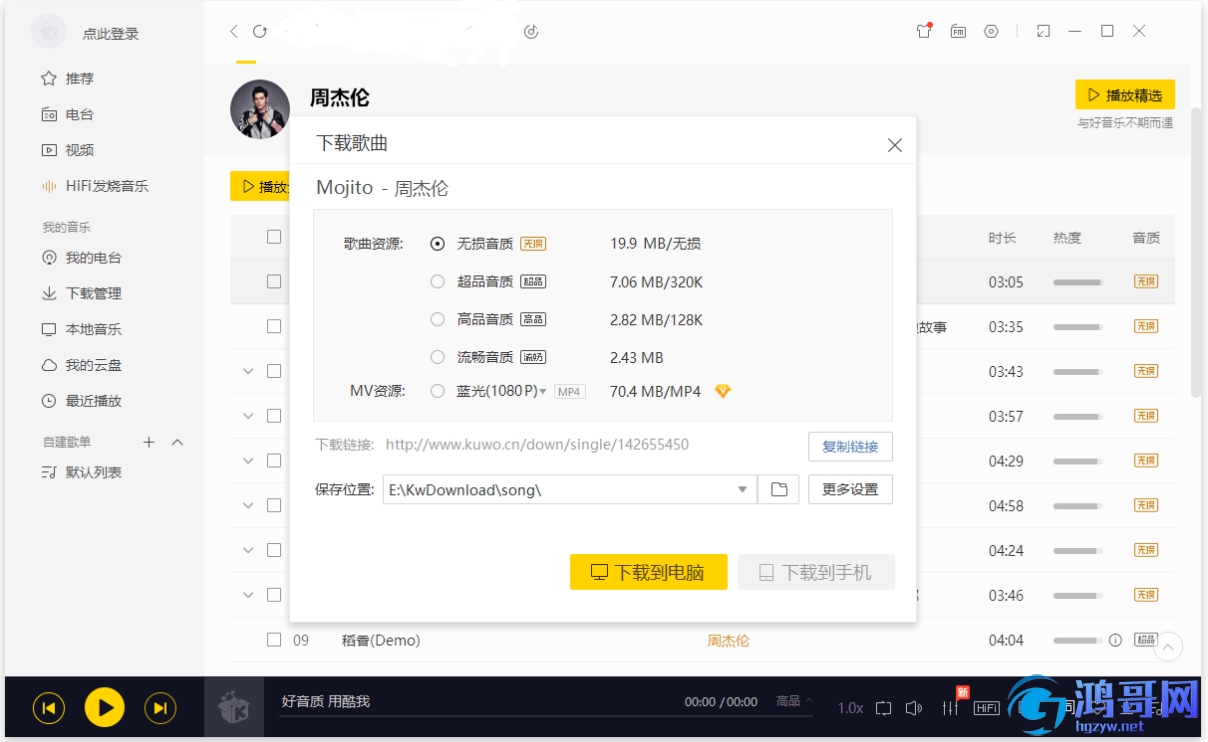Select the 流畅音质 radio option

[x=437, y=357]
